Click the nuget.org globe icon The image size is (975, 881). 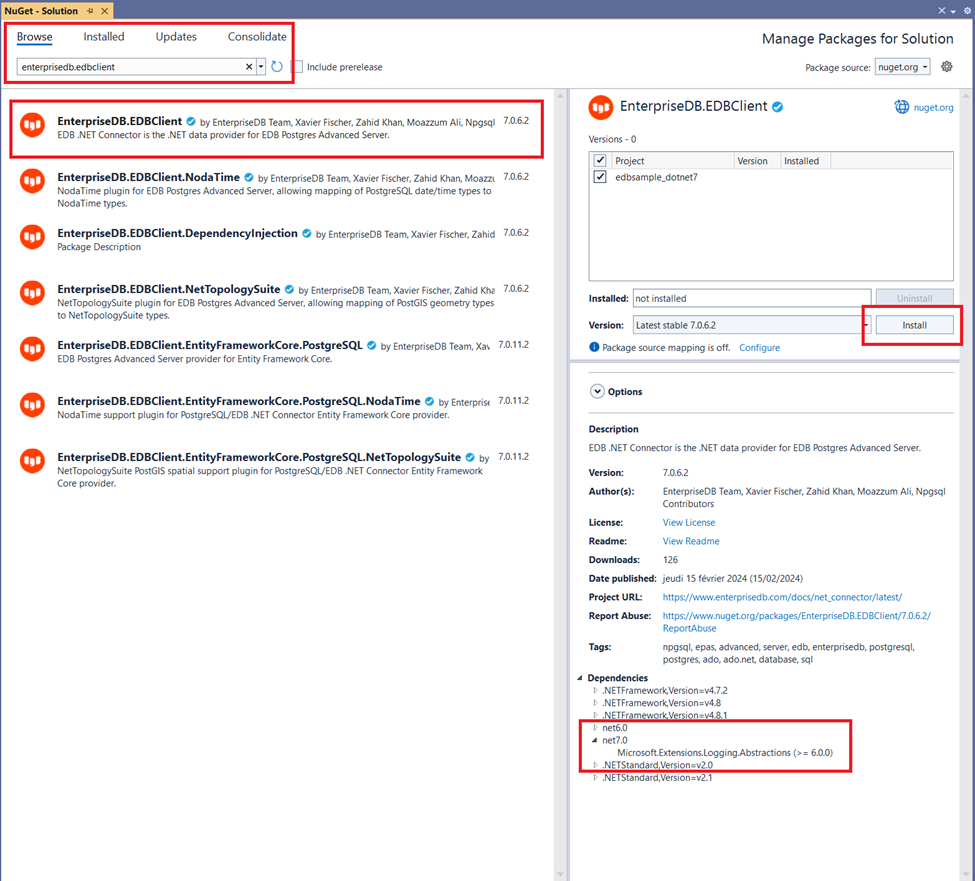coord(901,107)
